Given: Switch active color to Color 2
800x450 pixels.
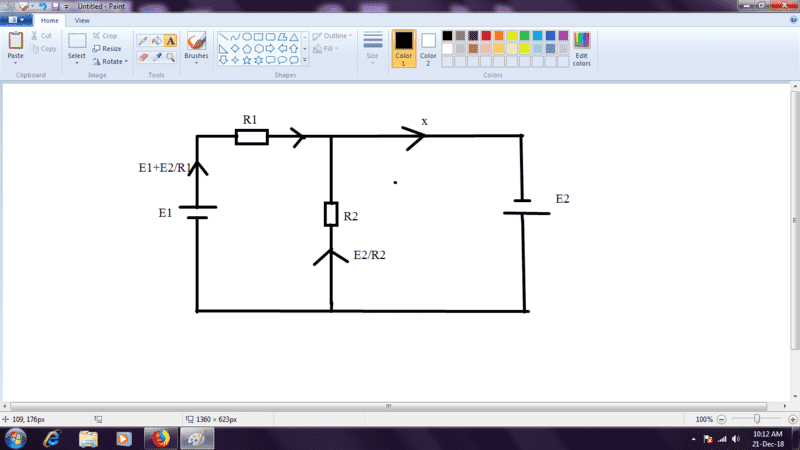Looking at the screenshot, I should pyautogui.click(x=428, y=47).
